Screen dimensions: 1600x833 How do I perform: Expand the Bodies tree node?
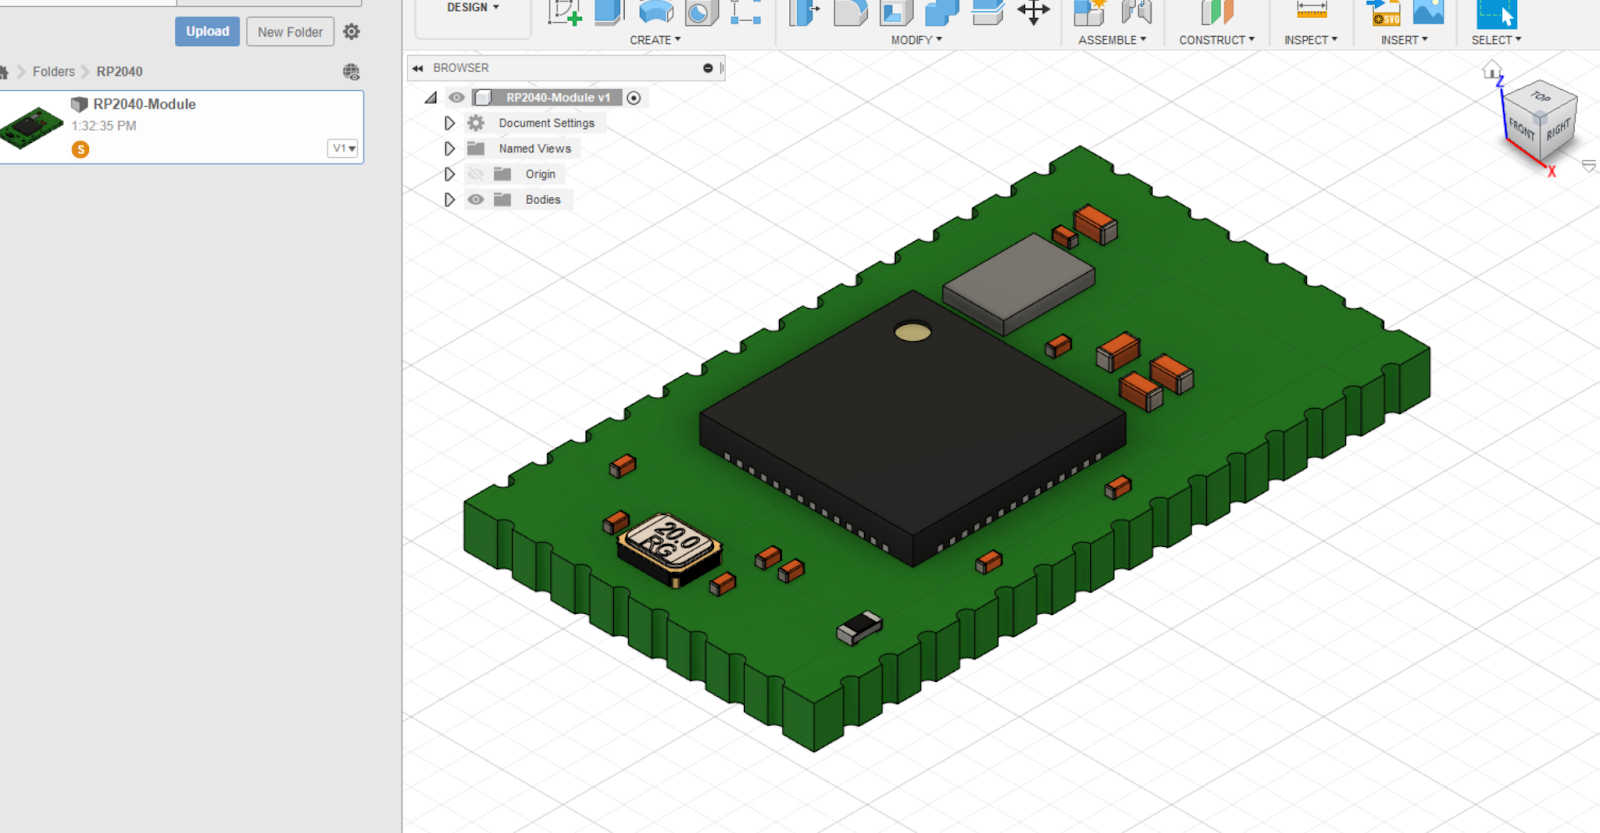450,200
